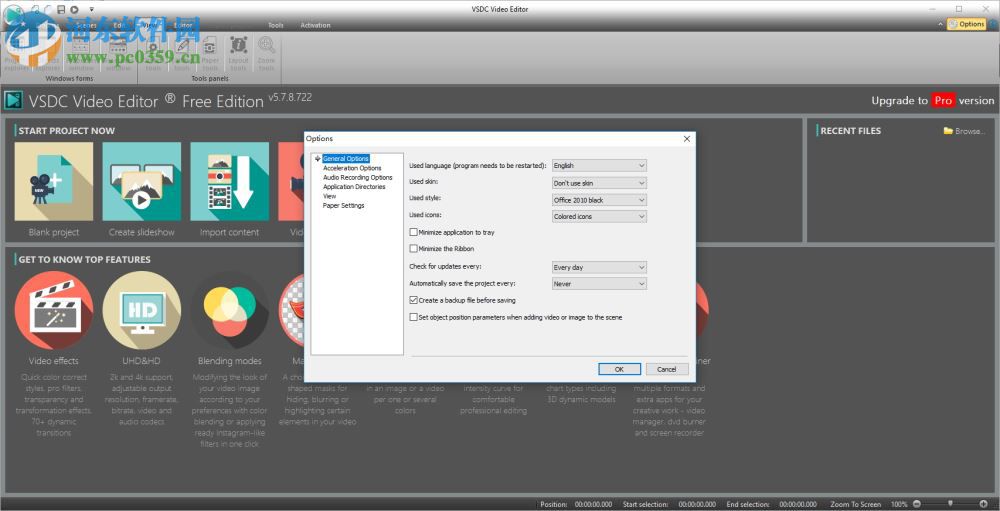The height and width of the screenshot is (511, 1000).
Task: Select Application Directories in the tree
Action: point(354,187)
